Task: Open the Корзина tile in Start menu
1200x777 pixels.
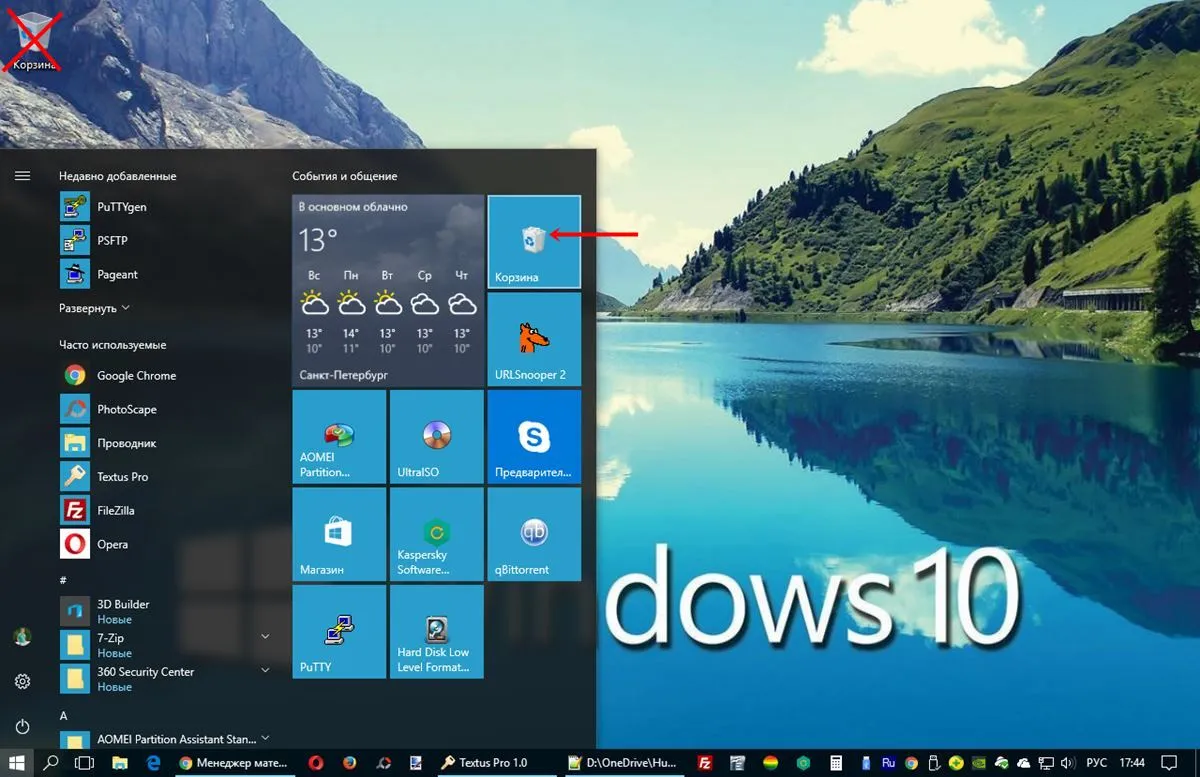Action: point(534,242)
